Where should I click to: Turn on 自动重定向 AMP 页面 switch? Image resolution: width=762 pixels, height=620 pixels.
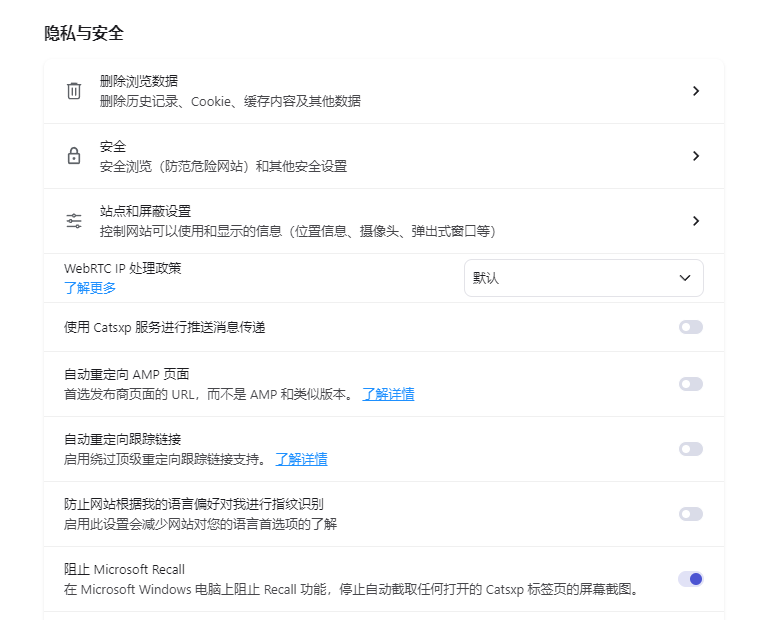(x=690, y=384)
